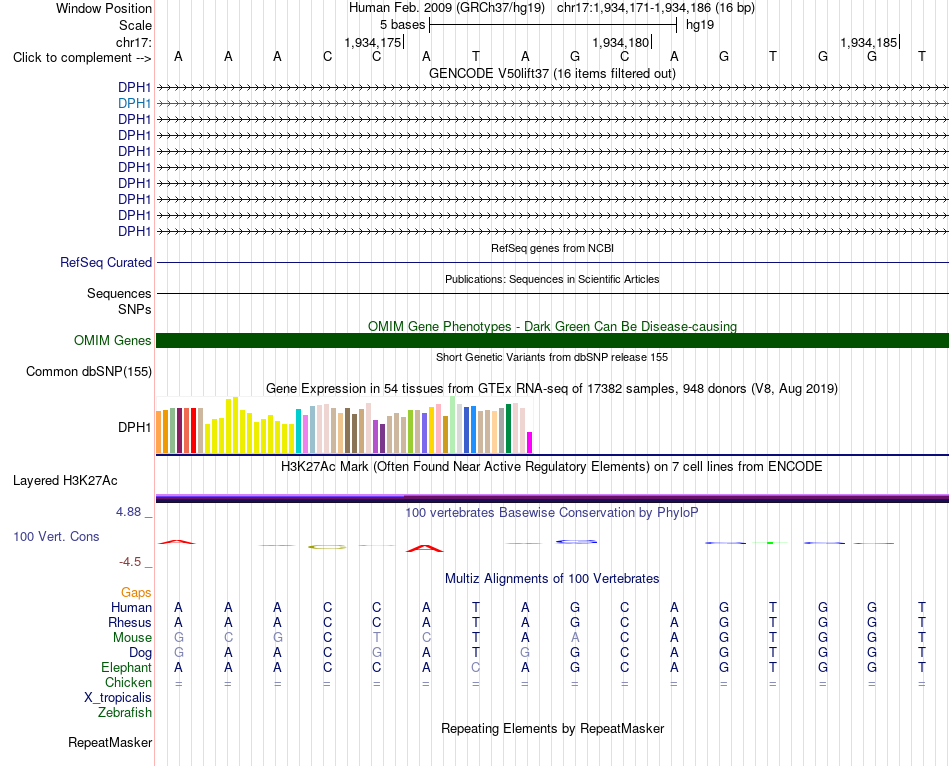Click the 100 Vert. Cons label
The width and height of the screenshot is (950, 766).
[x=56, y=536]
